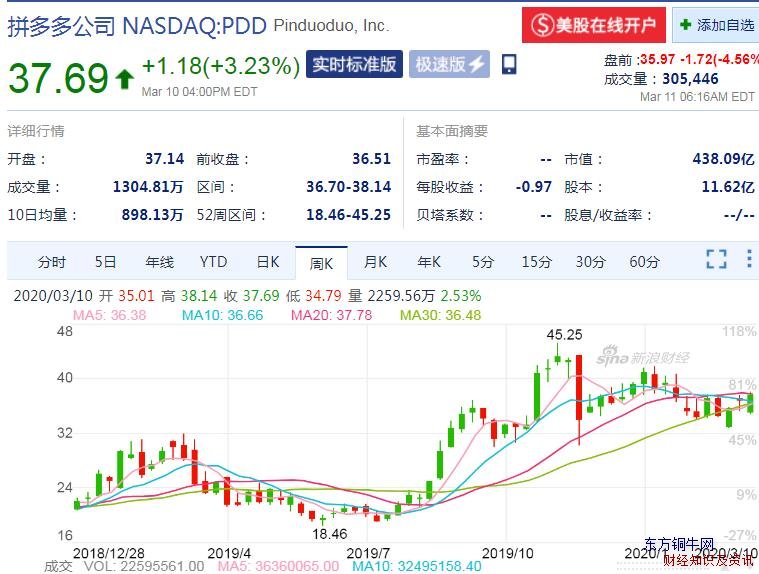This screenshot has height=574, width=759.
Task: Click the 18.46 low marker on chart
Action: pyautogui.click(x=330, y=534)
